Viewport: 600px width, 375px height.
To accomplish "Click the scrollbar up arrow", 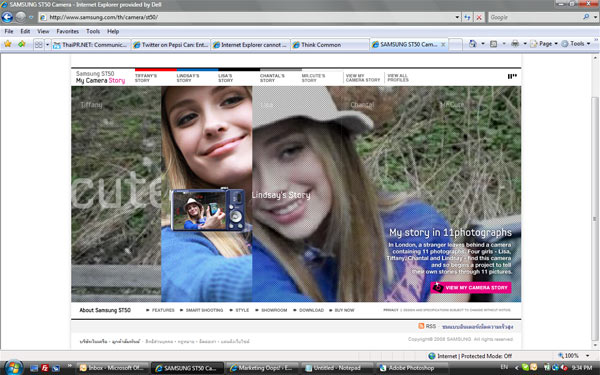I will 595,58.
